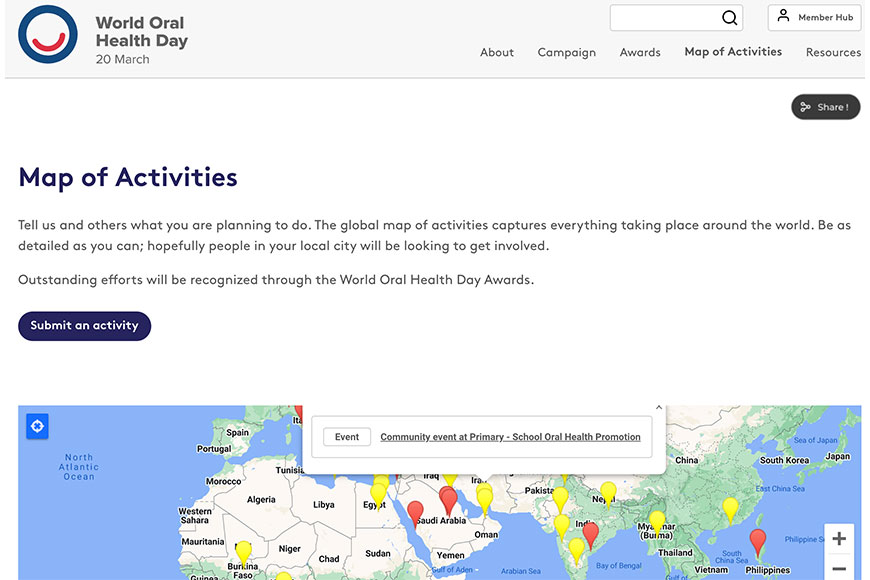Click the World Oral Health Day smile logo
This screenshot has height=580, width=870.
point(48,34)
